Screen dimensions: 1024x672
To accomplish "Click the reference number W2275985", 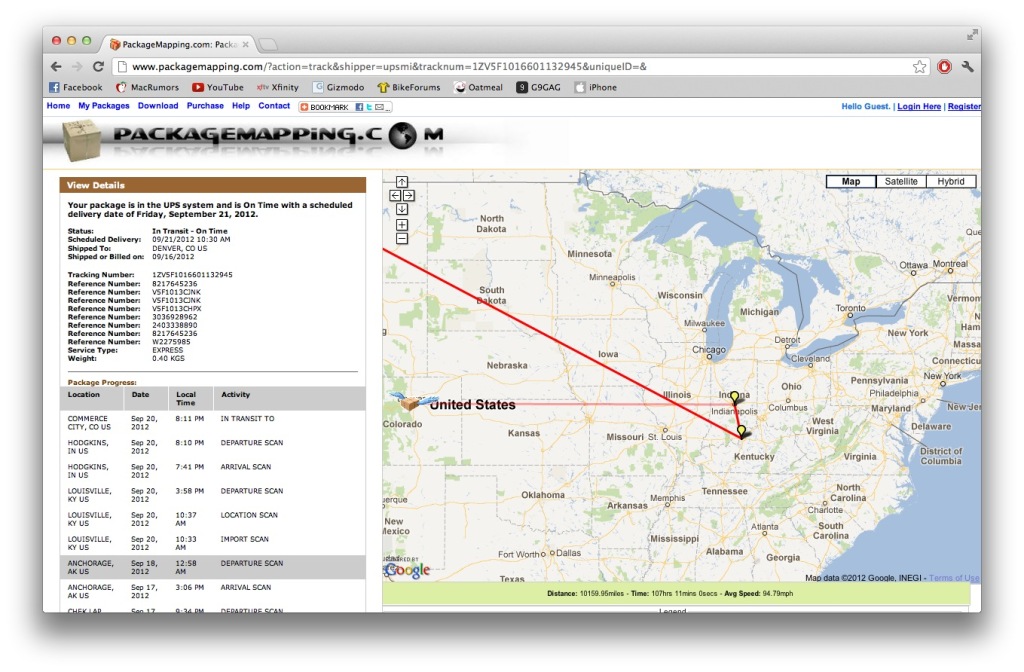I will coord(171,342).
